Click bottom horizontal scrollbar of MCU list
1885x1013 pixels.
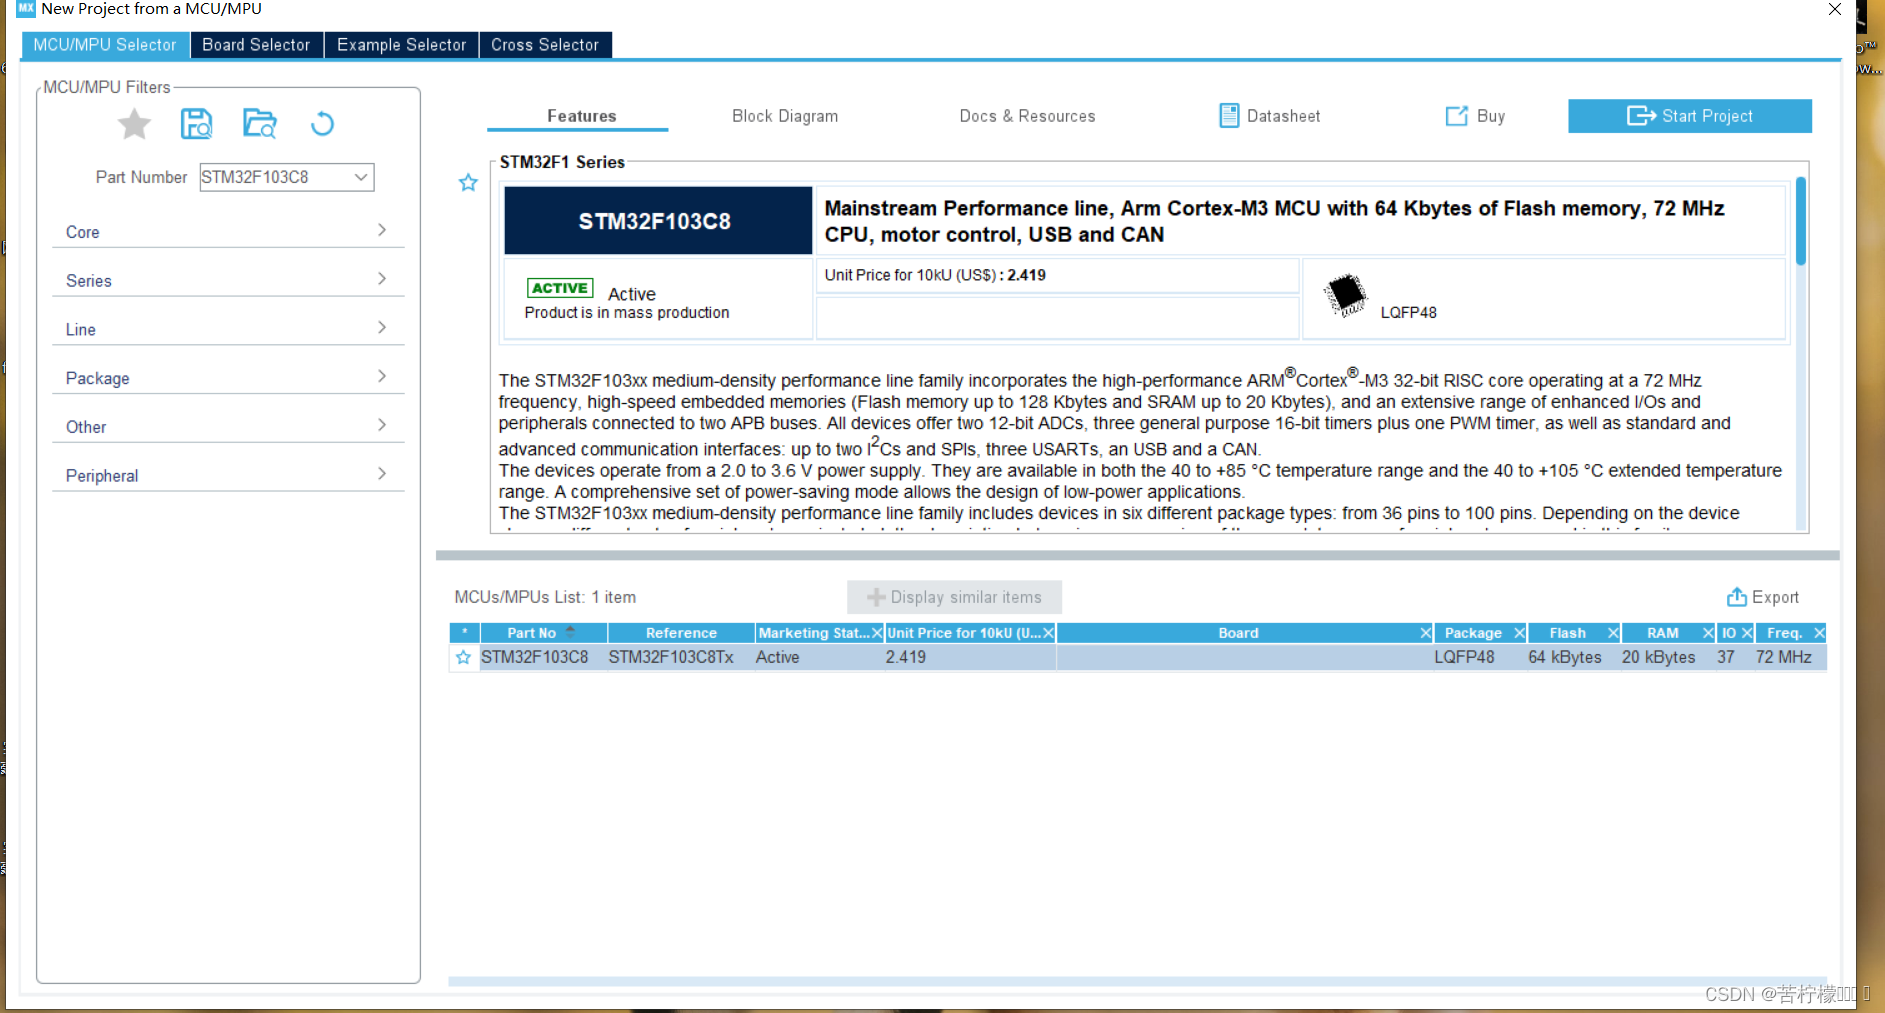pos(1137,982)
